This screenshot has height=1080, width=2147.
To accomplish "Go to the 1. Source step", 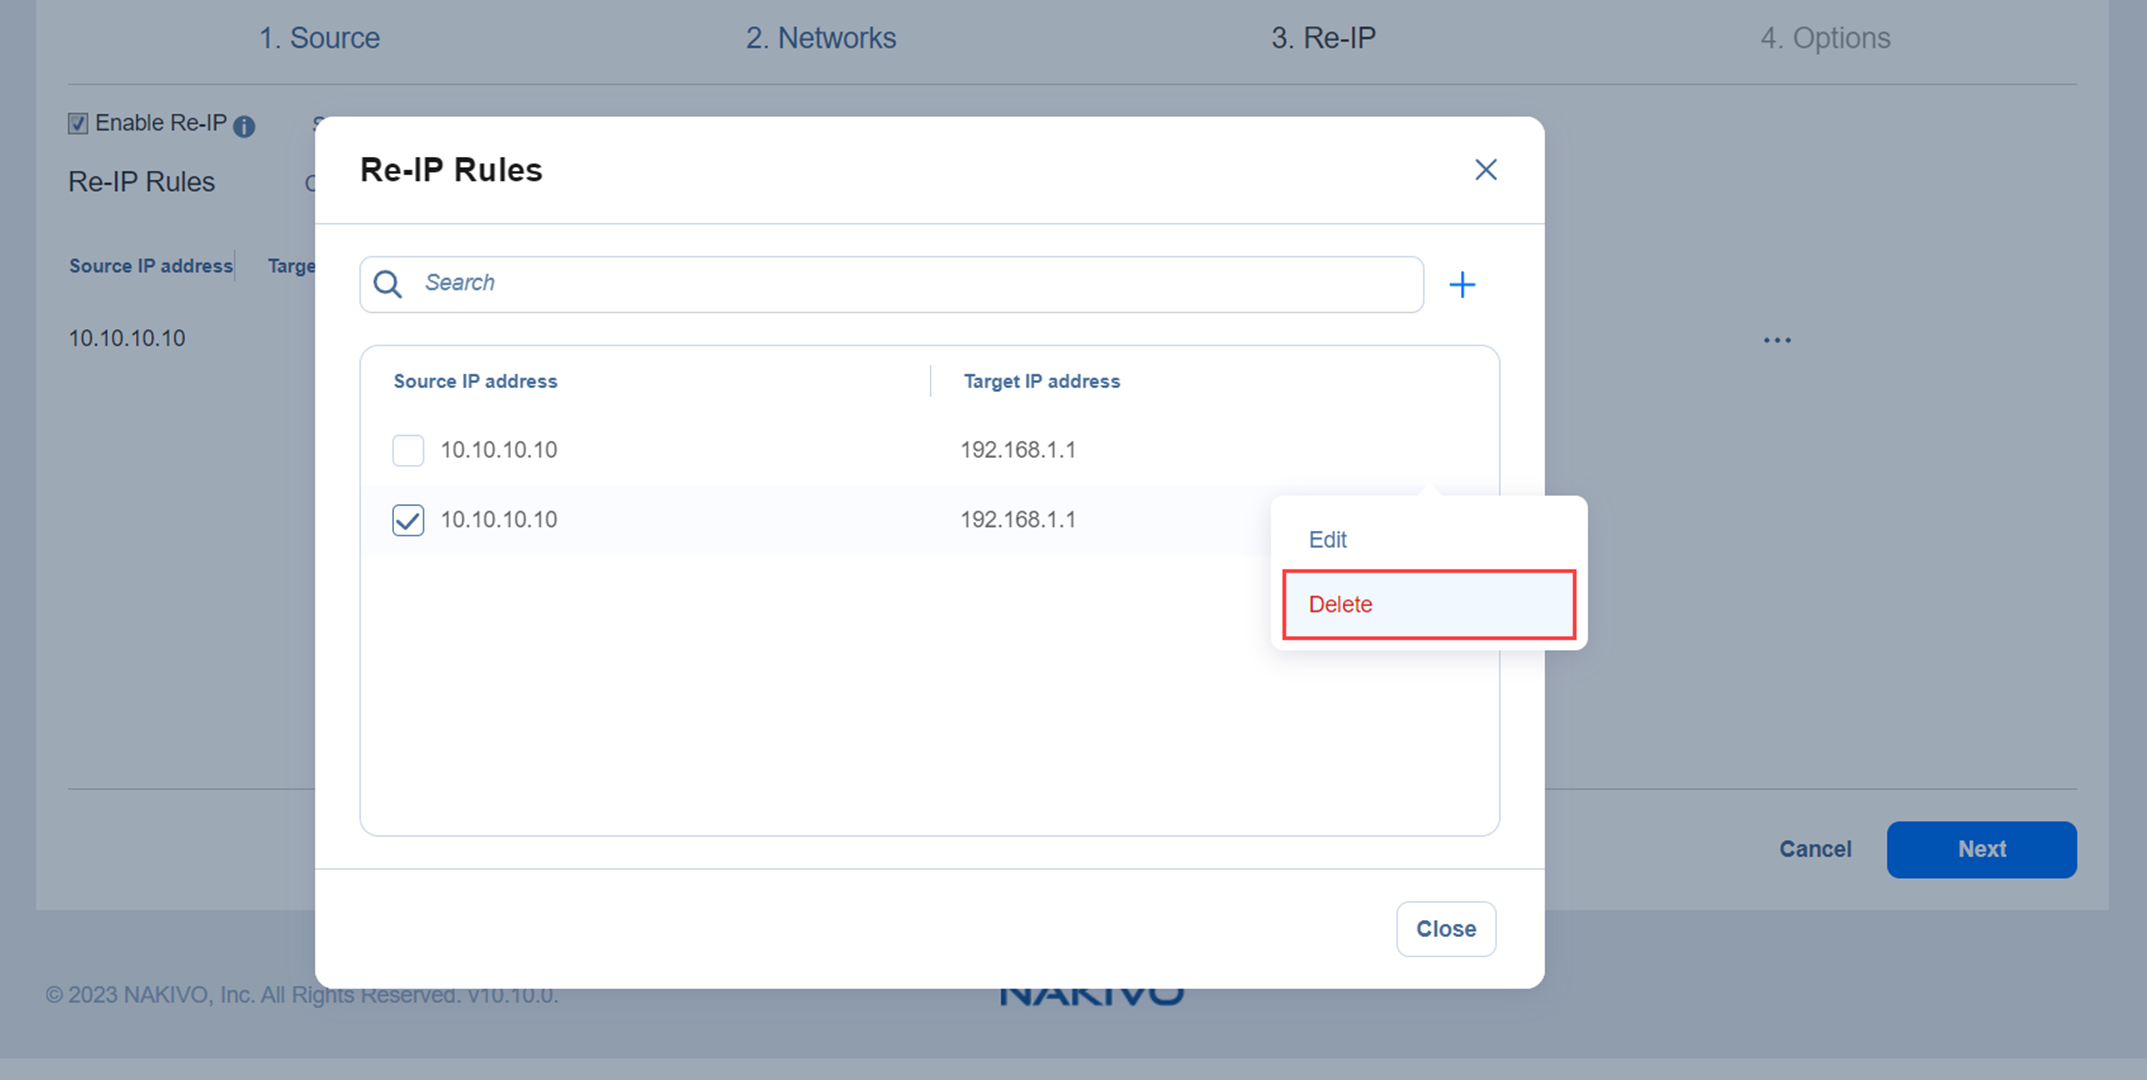I will (x=319, y=38).
